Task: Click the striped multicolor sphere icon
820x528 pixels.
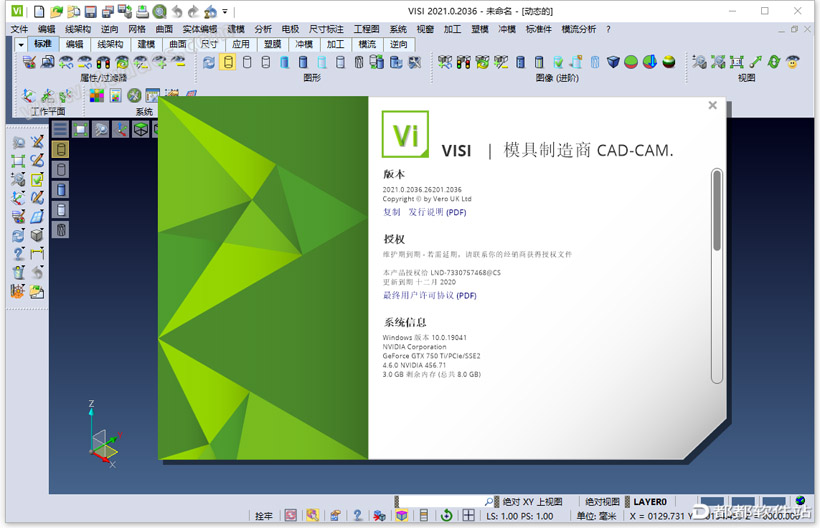Action: point(669,63)
